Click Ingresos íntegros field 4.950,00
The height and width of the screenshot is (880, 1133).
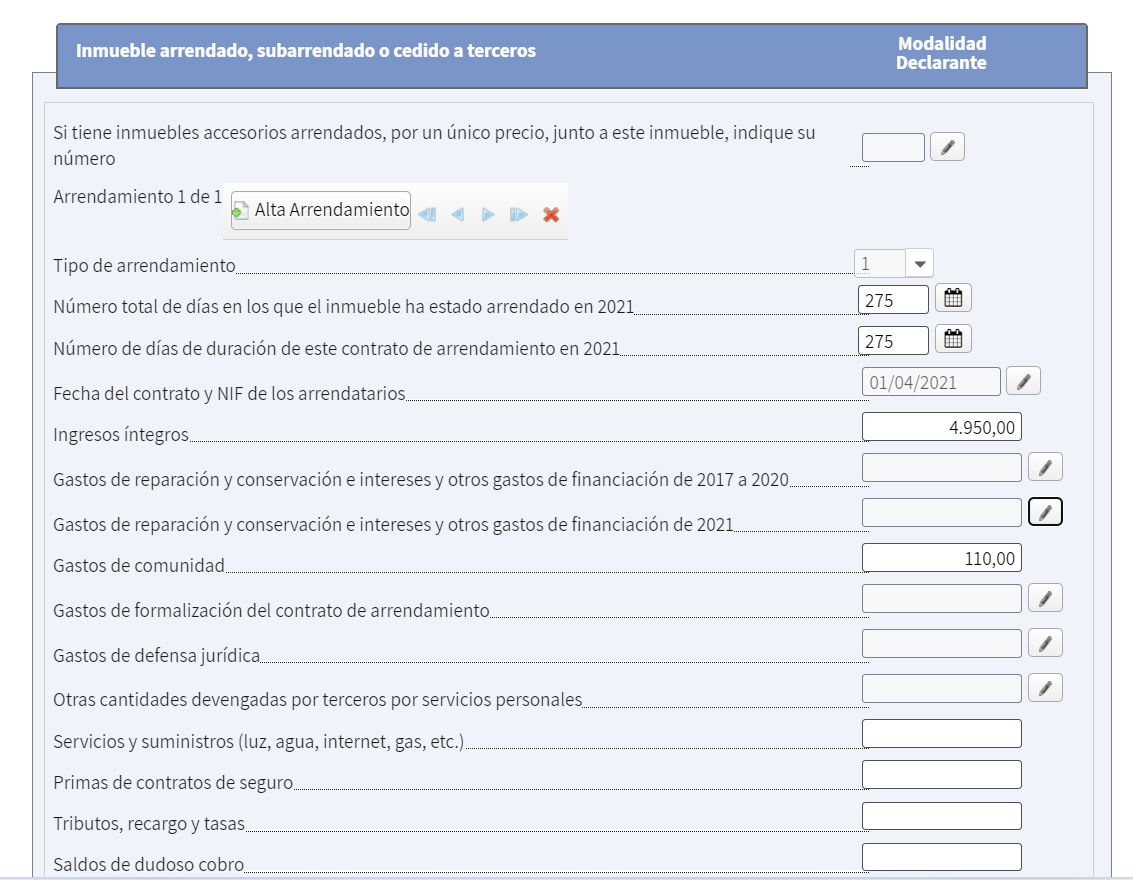[942, 427]
